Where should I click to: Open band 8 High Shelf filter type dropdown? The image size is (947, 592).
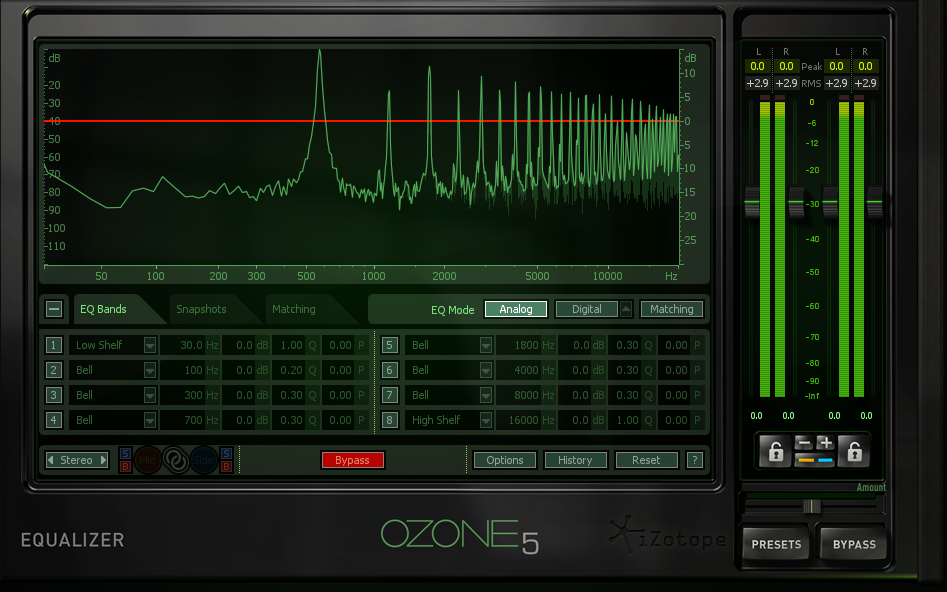pos(486,420)
